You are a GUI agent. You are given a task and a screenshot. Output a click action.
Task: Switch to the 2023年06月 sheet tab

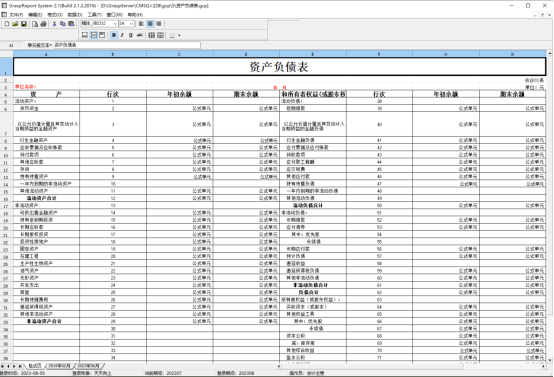coord(89,366)
